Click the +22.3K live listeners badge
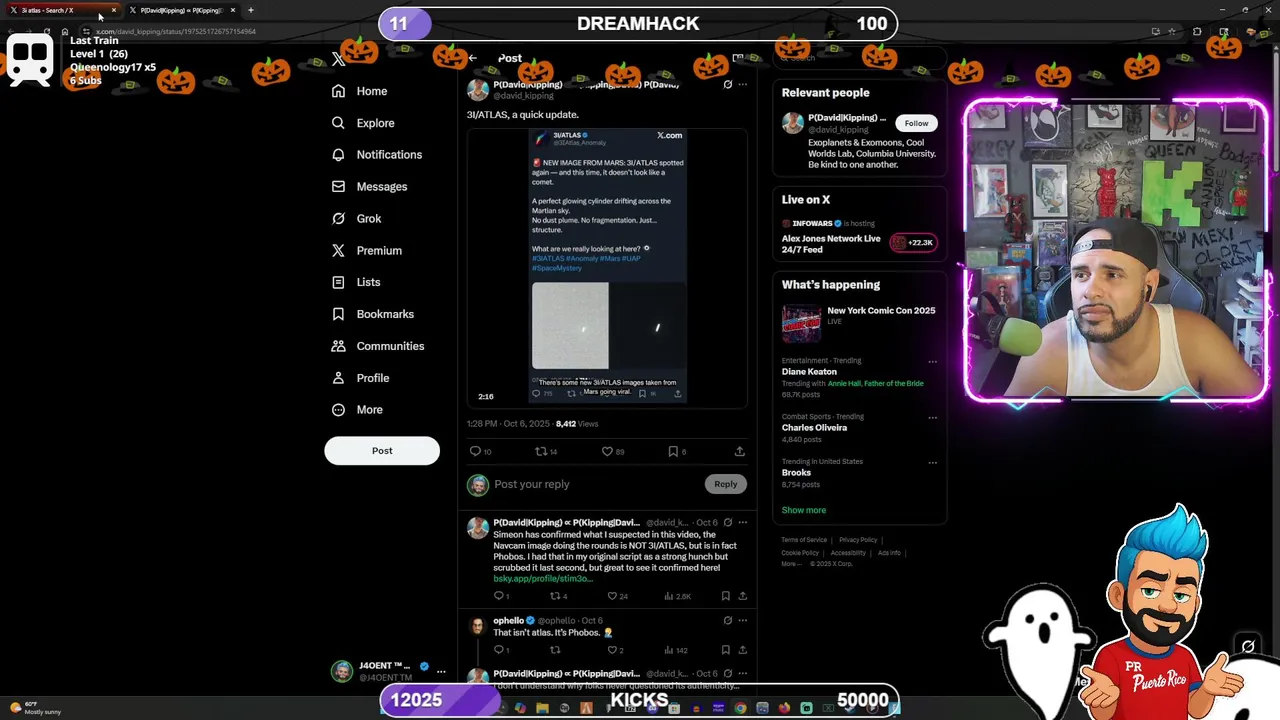This screenshot has height=720, width=1280. (913, 243)
